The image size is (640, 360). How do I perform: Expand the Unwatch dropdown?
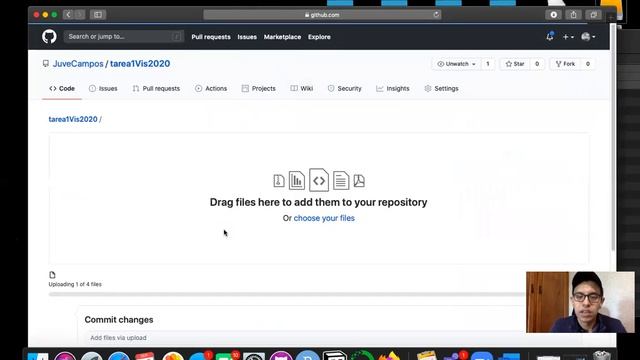point(456,64)
